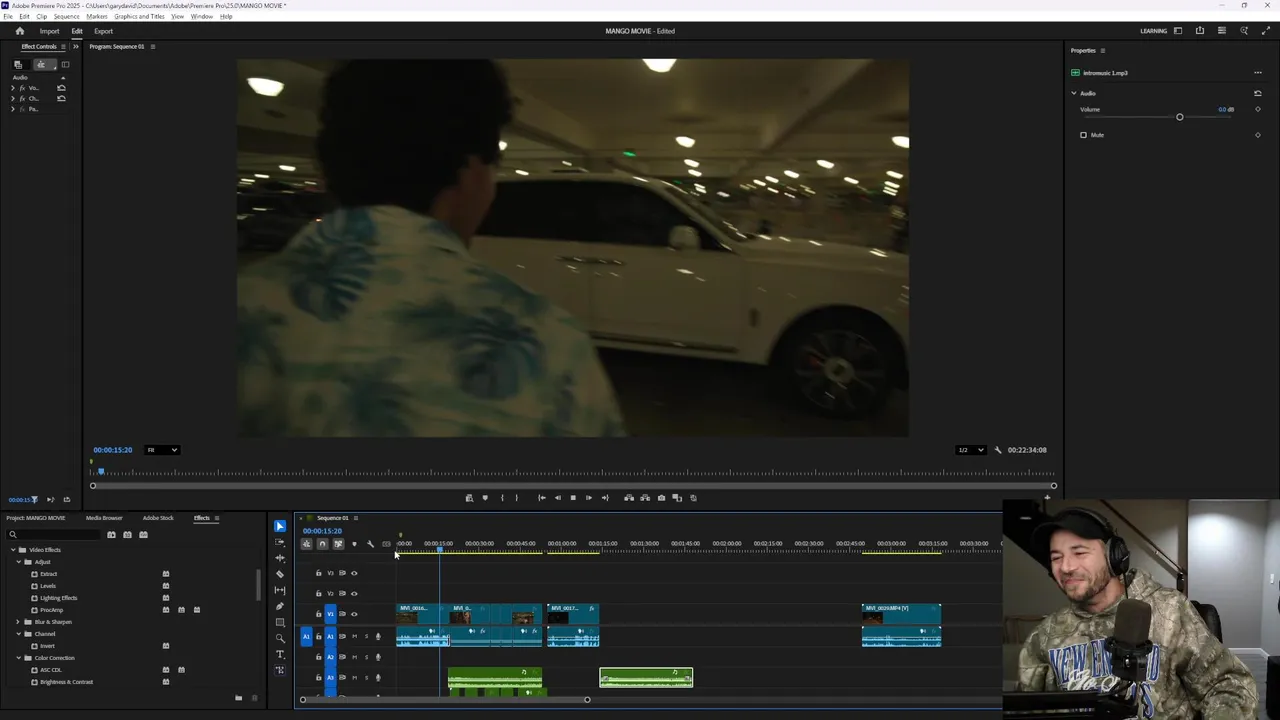Click Home icon in top bar
Viewport: 1280px width, 720px height.
click(19, 31)
